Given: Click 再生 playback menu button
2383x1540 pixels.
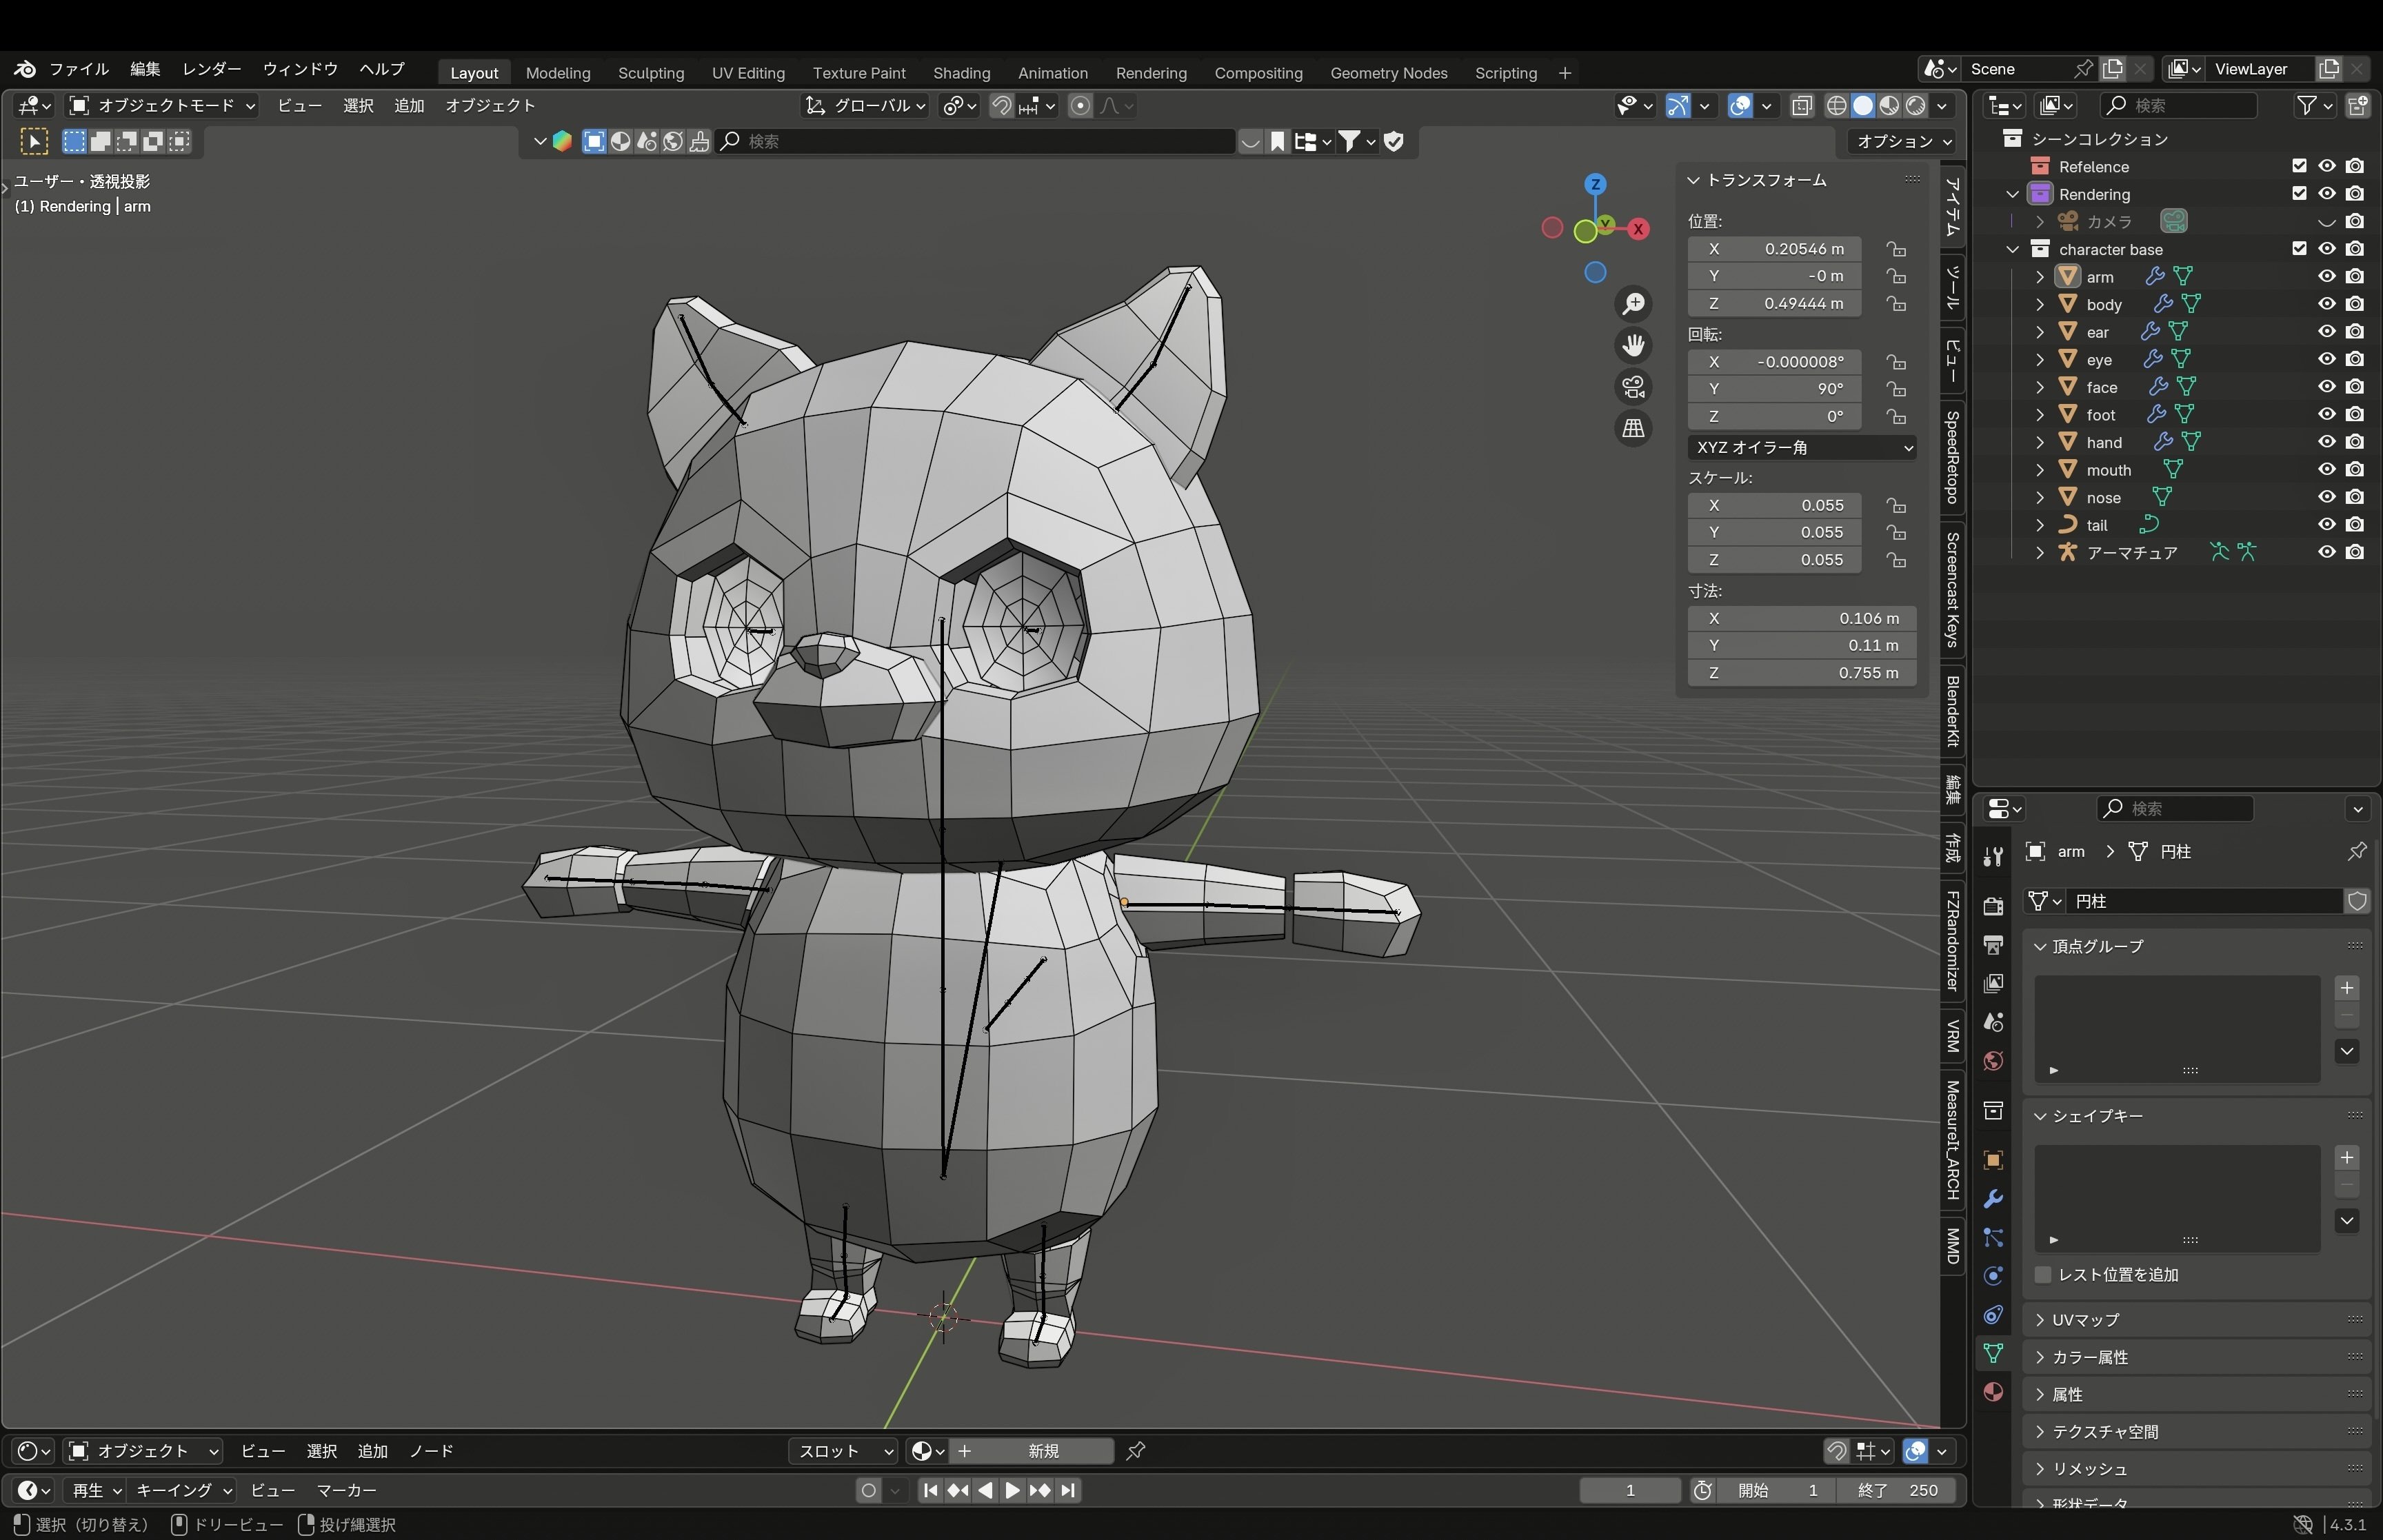Looking at the screenshot, I should tap(95, 1491).
